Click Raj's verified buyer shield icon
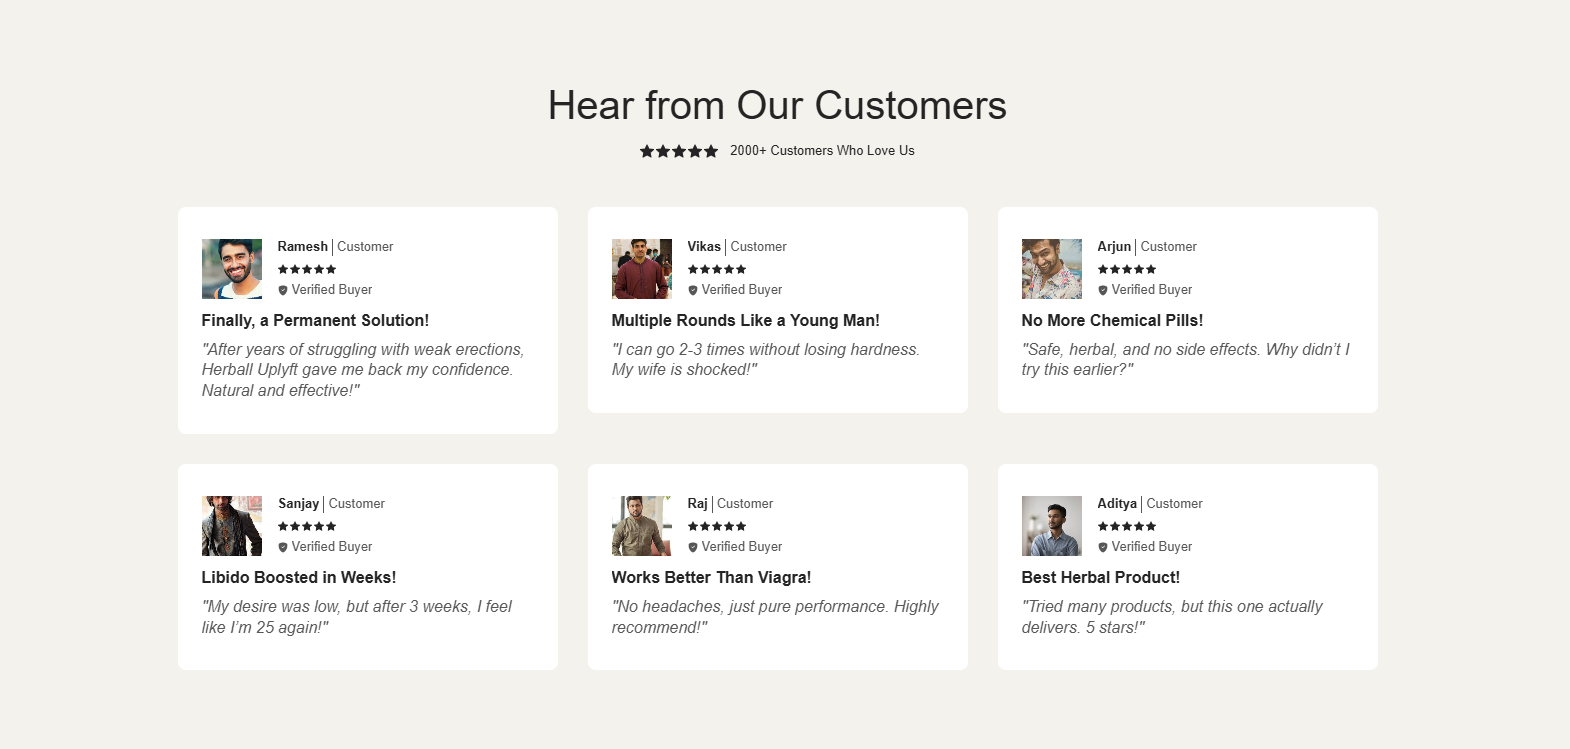The image size is (1570, 749). 693,547
